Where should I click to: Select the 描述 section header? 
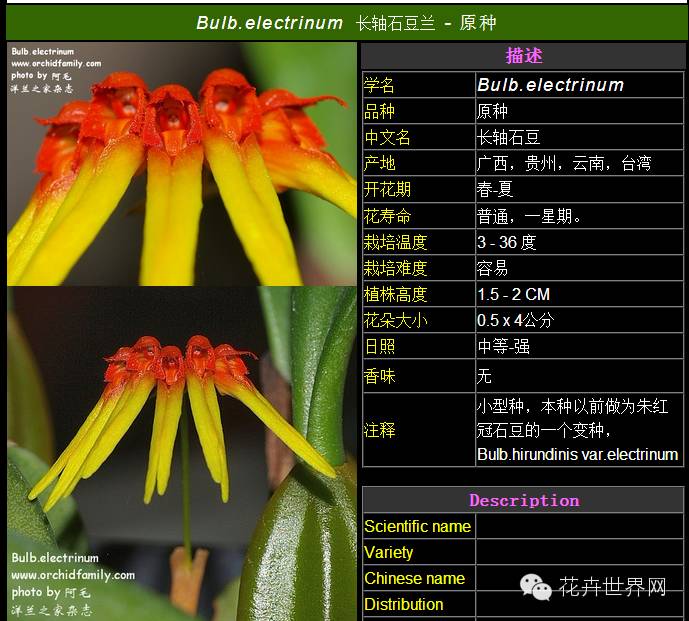(523, 56)
